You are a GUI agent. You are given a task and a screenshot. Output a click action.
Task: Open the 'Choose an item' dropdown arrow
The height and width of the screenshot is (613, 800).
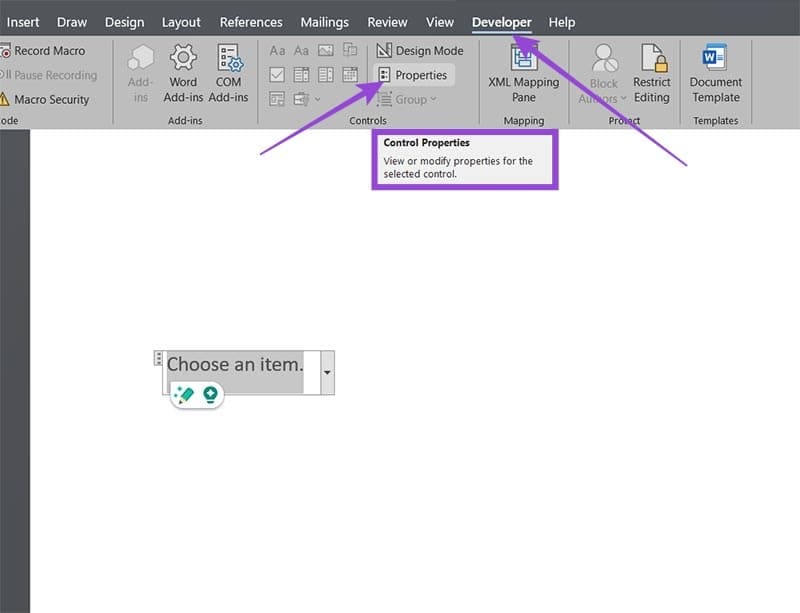(x=327, y=372)
